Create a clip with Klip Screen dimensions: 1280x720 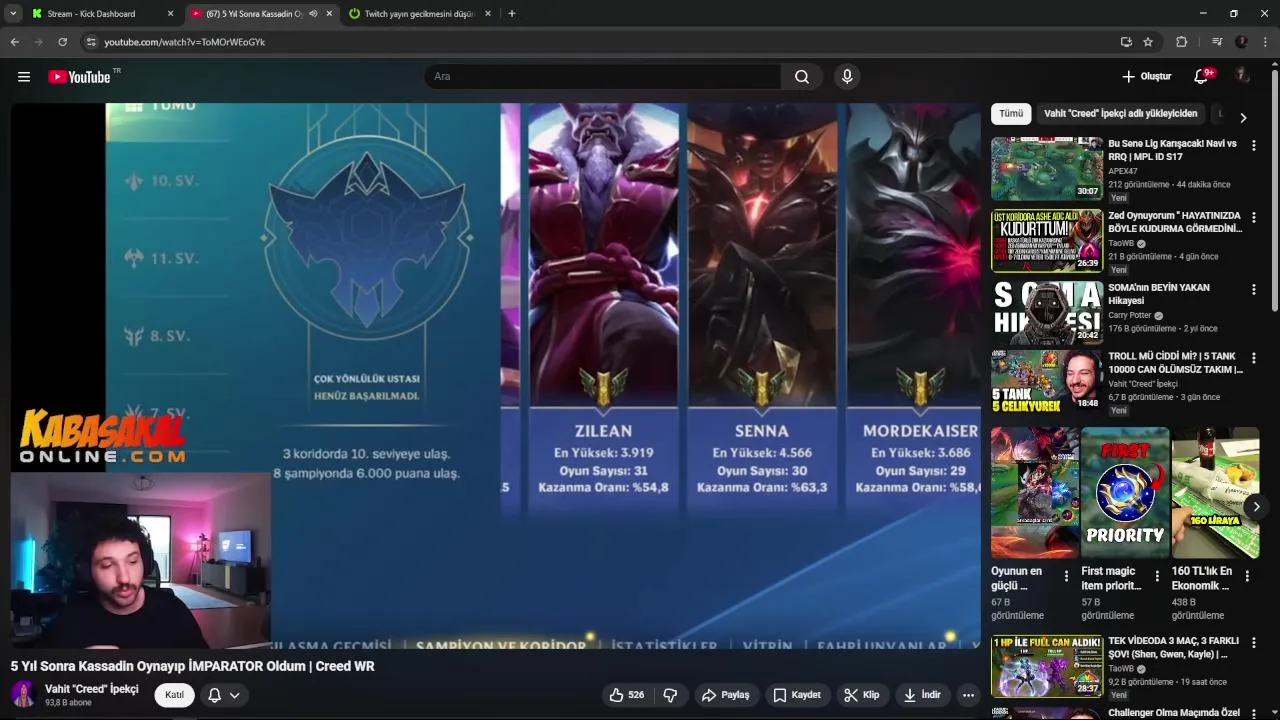861,695
